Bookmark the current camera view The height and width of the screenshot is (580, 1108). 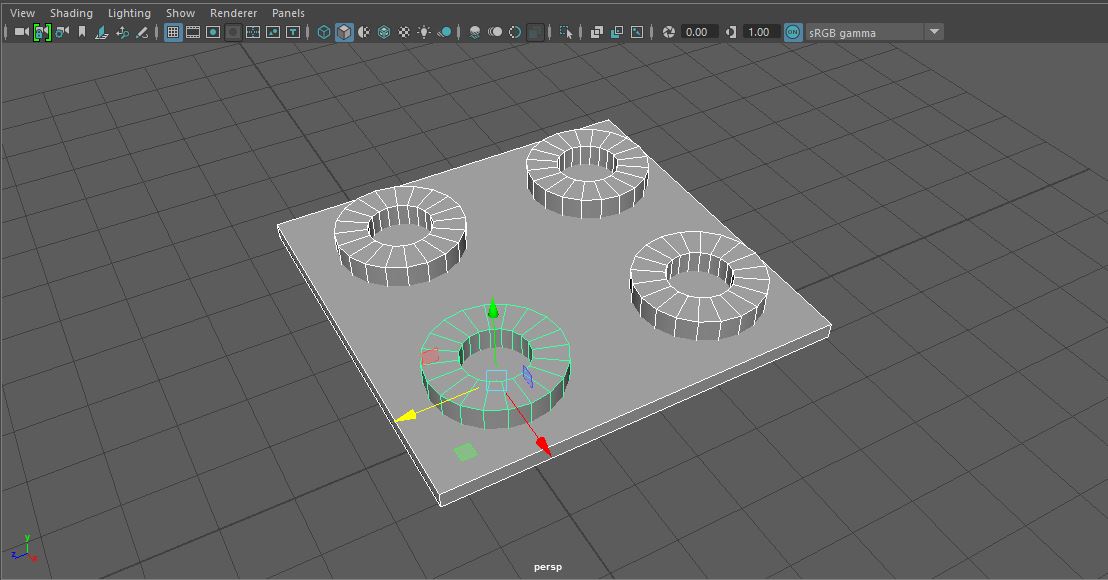80,32
